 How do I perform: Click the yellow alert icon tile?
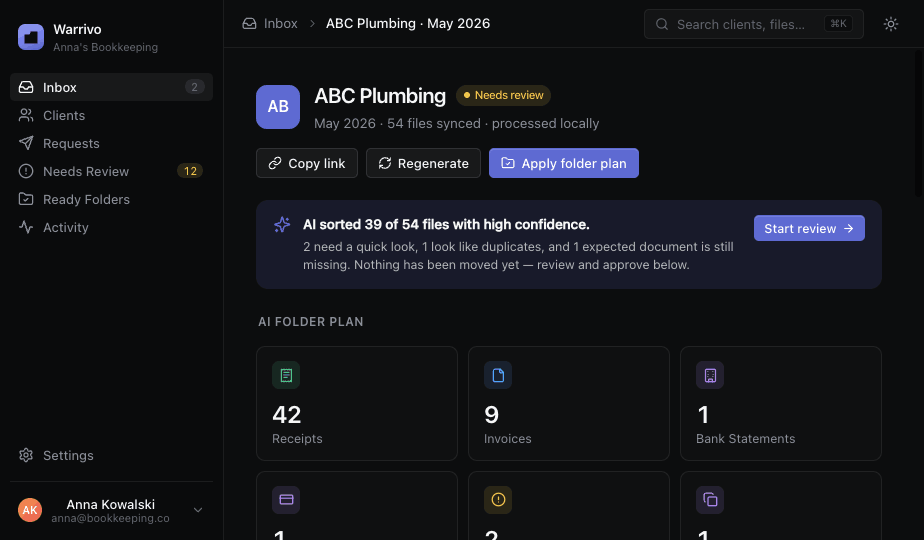click(498, 500)
